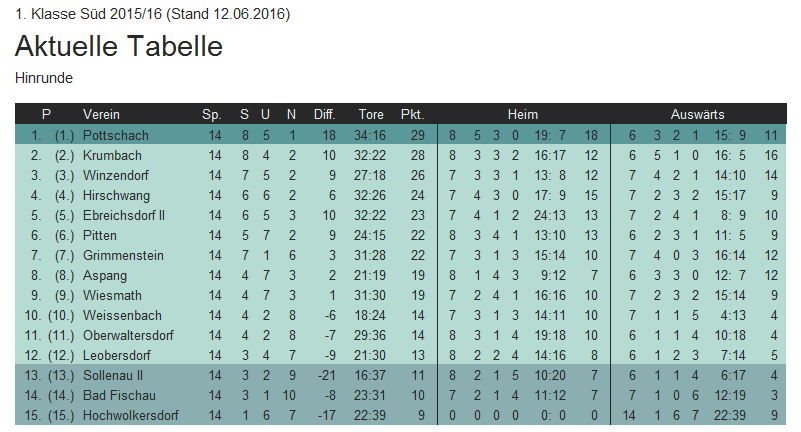Click the Verein column header
This screenshot has width=801, height=432.
102,114
